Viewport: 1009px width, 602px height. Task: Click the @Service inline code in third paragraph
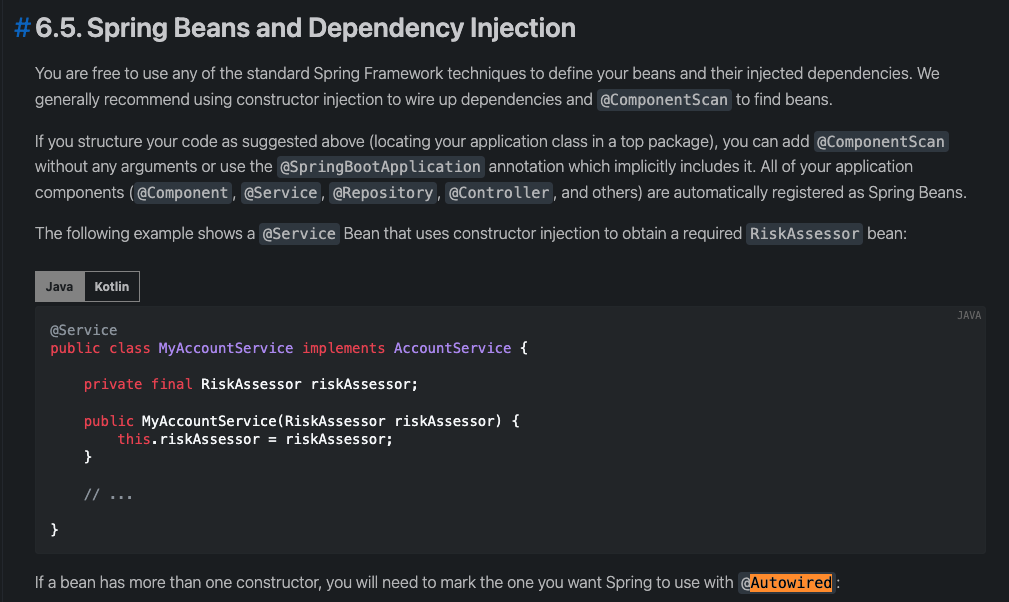tap(299, 233)
